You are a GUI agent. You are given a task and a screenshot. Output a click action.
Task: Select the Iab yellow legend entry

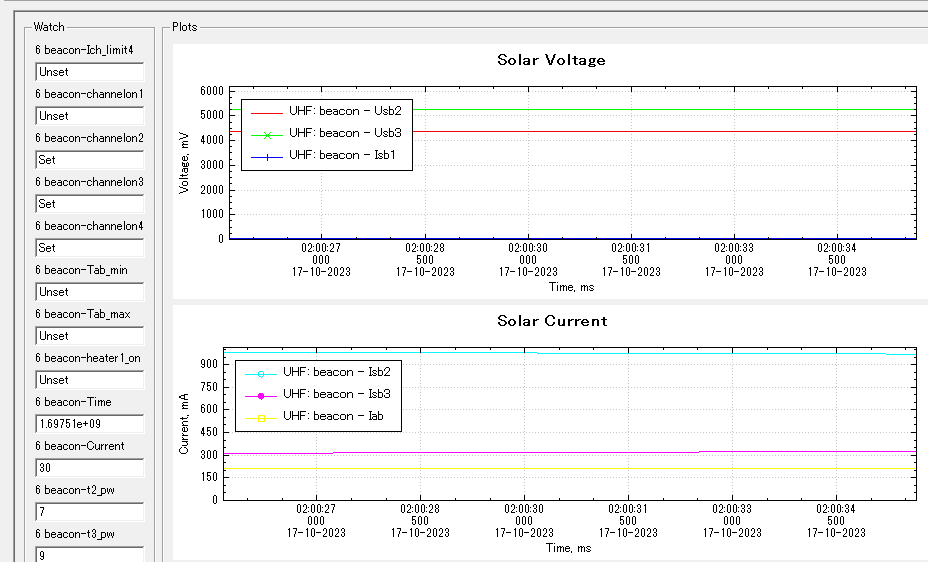[314, 416]
